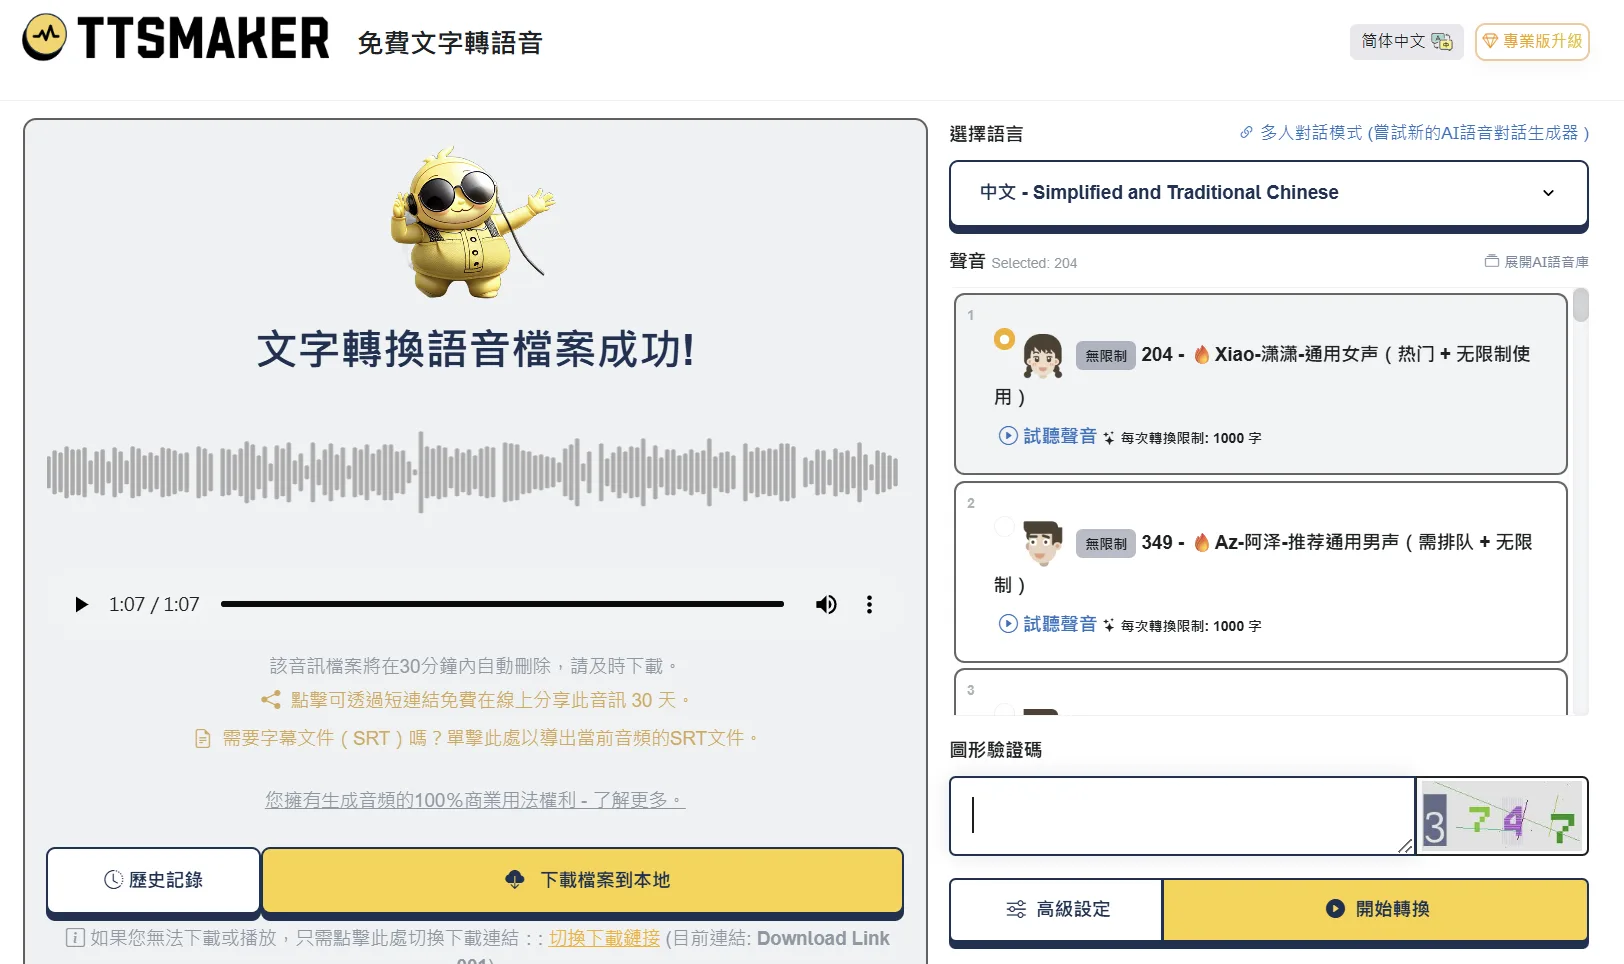Play the generated audio
Image resolution: width=1624 pixels, height=964 pixels.
(x=81, y=604)
